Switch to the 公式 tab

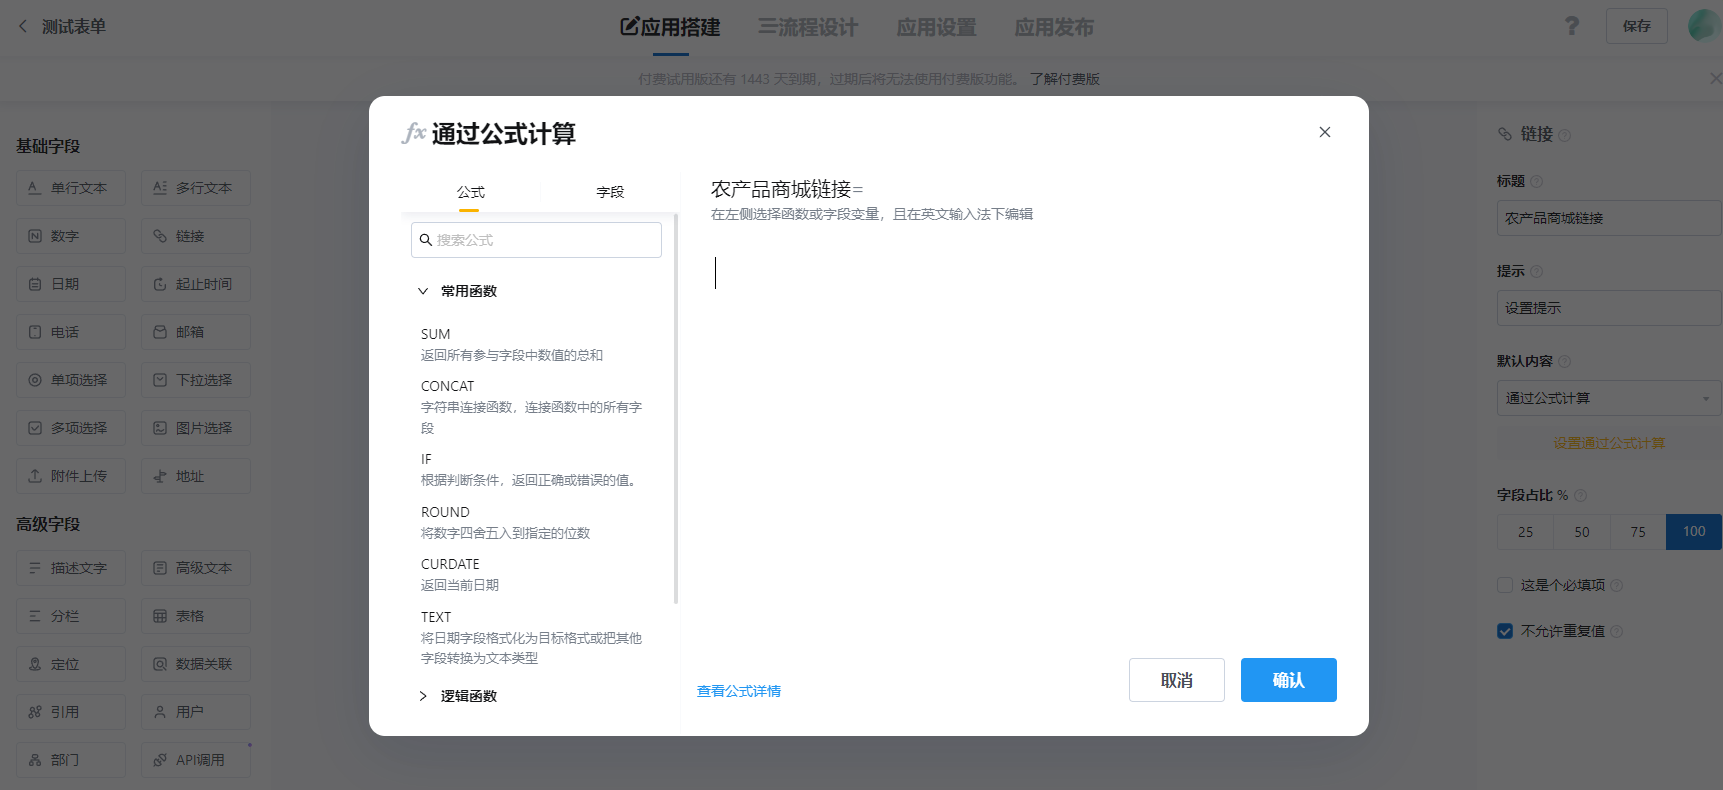pos(470,192)
